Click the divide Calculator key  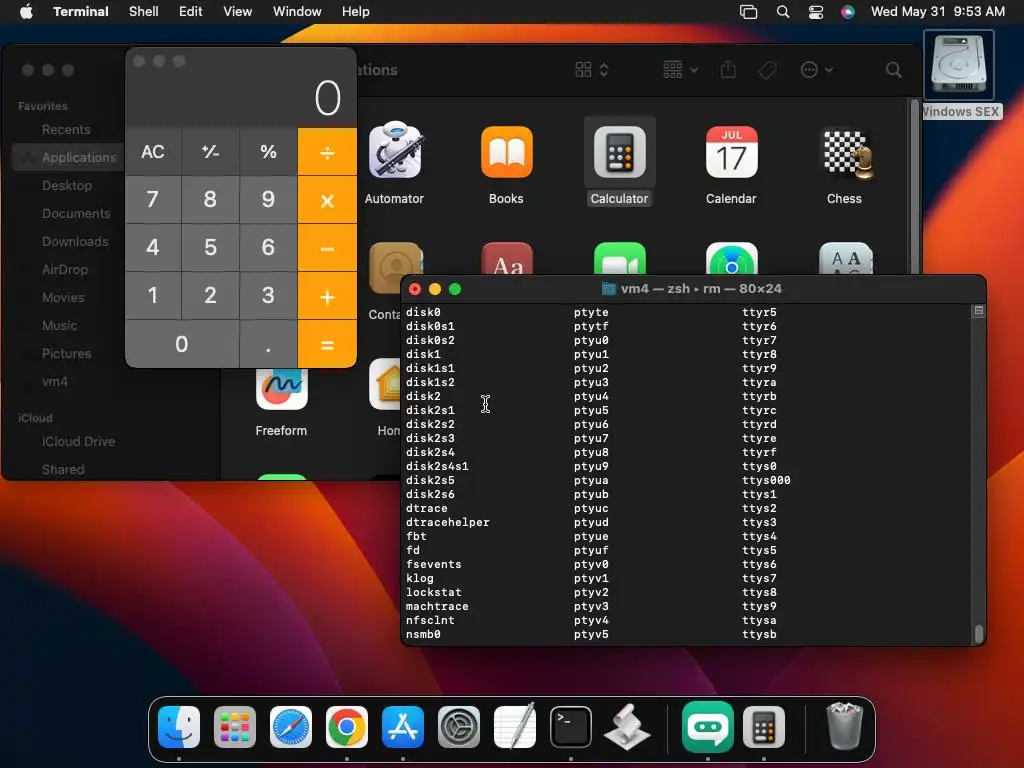coord(327,152)
